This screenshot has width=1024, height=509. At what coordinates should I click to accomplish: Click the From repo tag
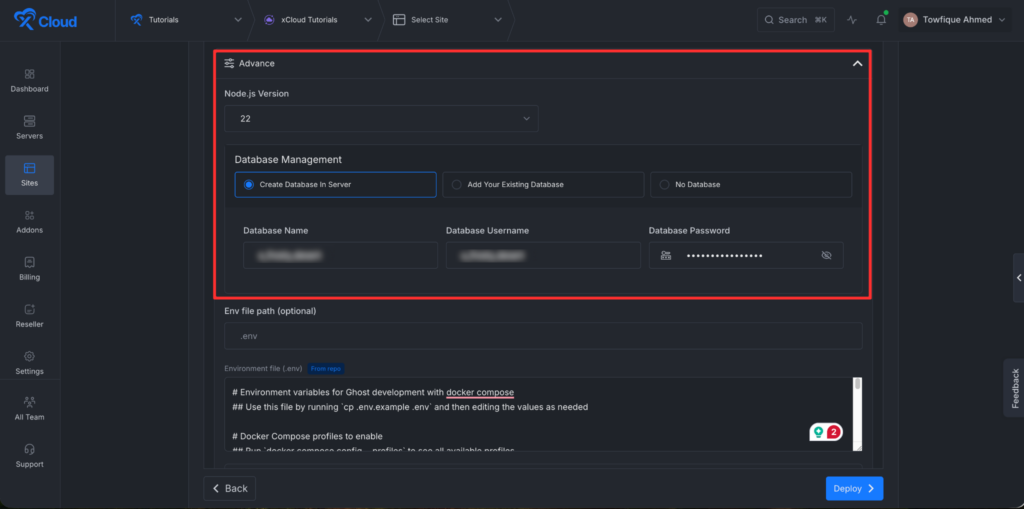(x=326, y=369)
